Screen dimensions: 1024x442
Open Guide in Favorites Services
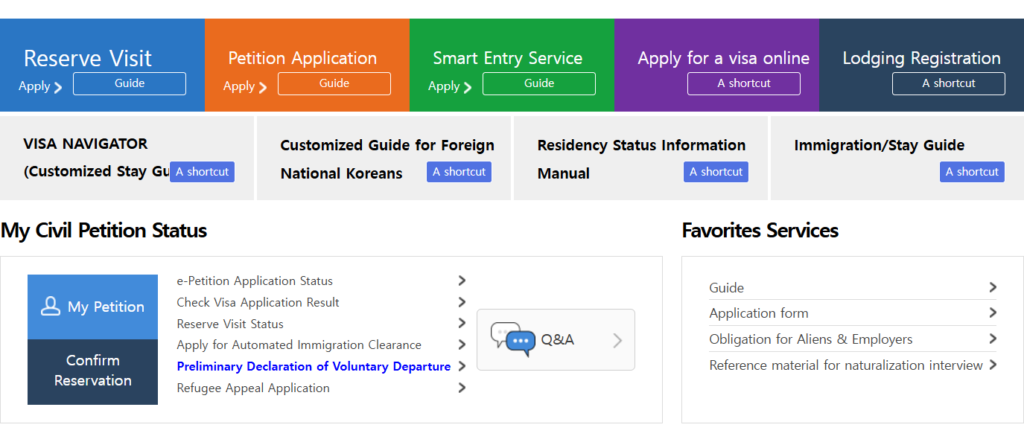tap(726, 287)
